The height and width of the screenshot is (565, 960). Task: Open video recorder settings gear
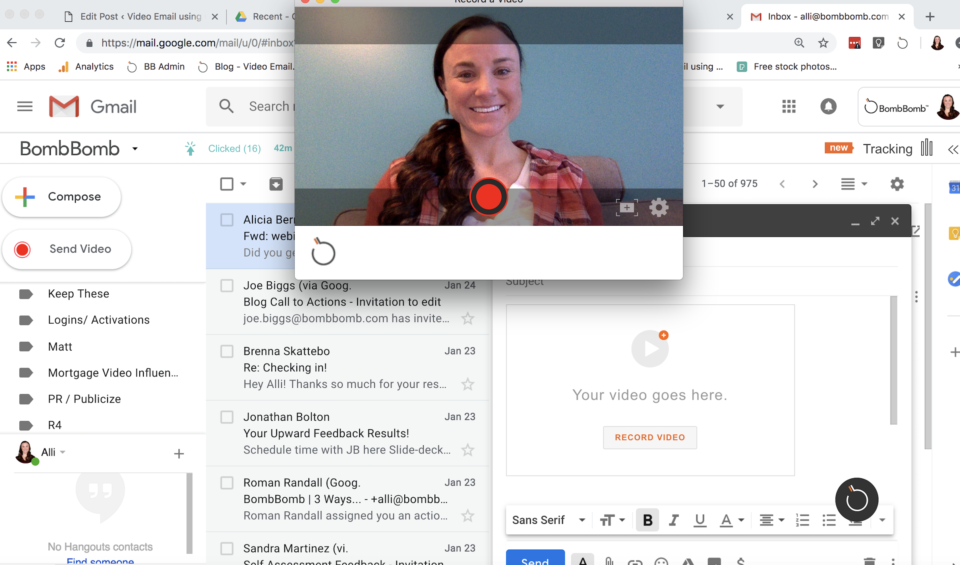coord(659,208)
